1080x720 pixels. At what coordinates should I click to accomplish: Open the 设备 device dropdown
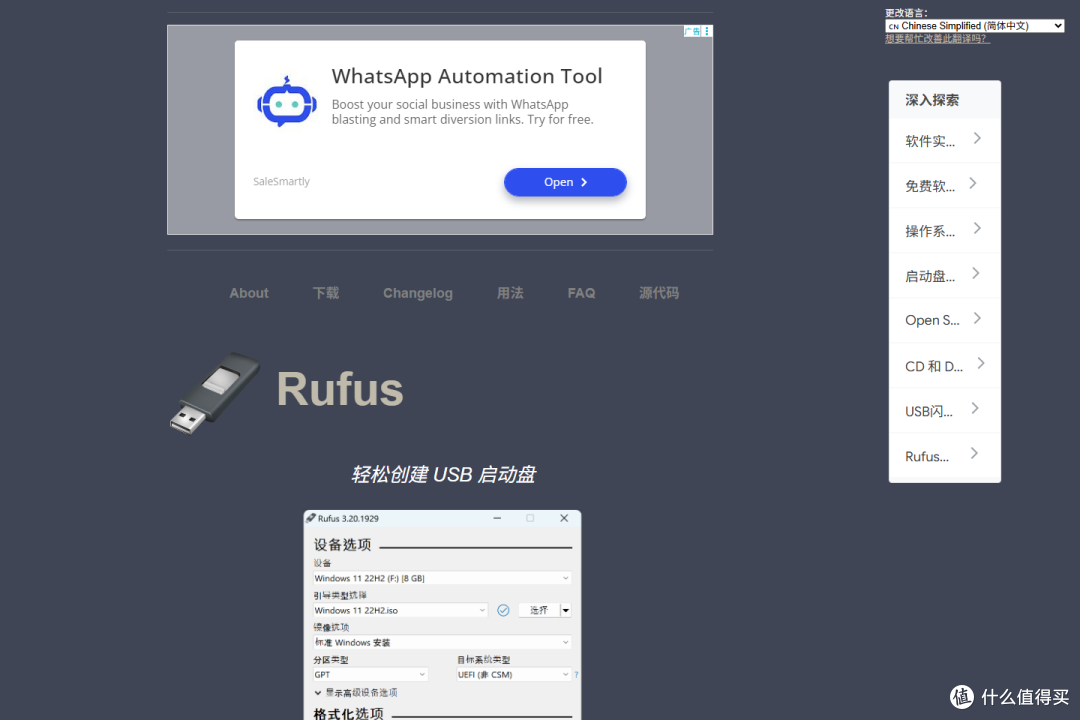tap(442, 578)
